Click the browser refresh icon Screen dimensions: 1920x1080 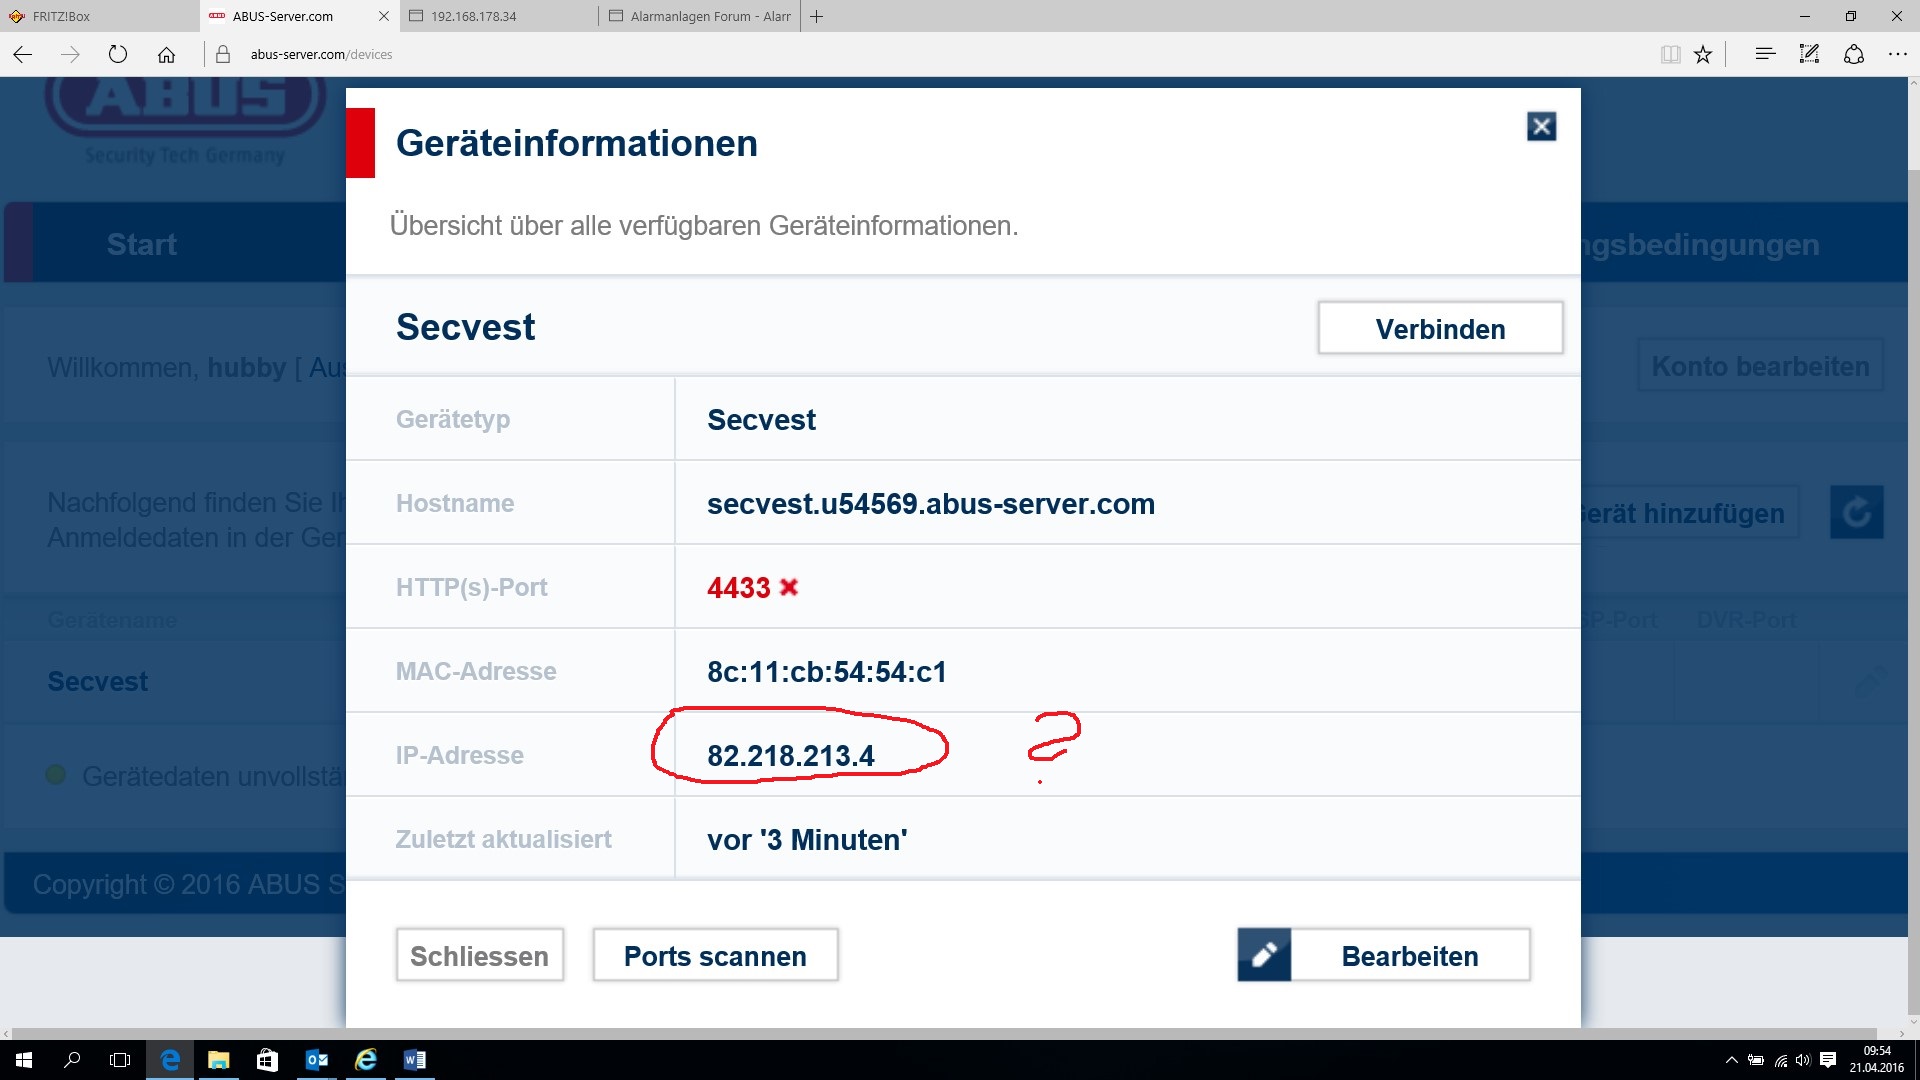click(118, 54)
